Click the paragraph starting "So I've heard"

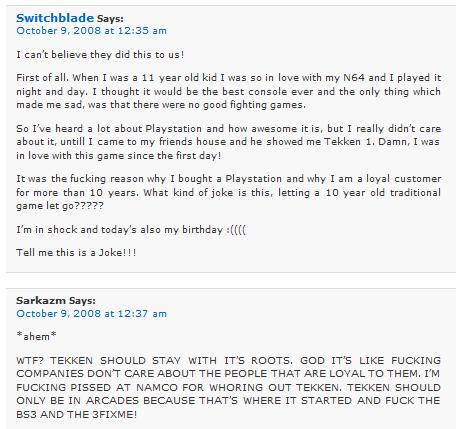coord(229,142)
